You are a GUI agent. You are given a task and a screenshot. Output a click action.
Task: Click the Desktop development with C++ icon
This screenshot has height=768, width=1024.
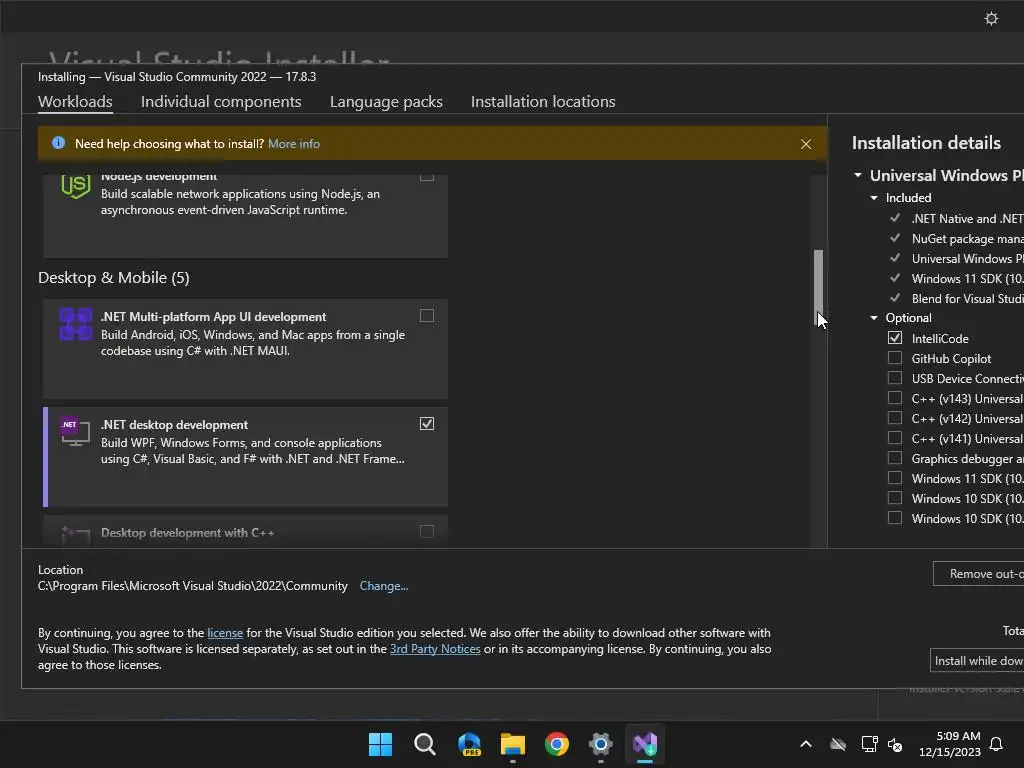75,536
